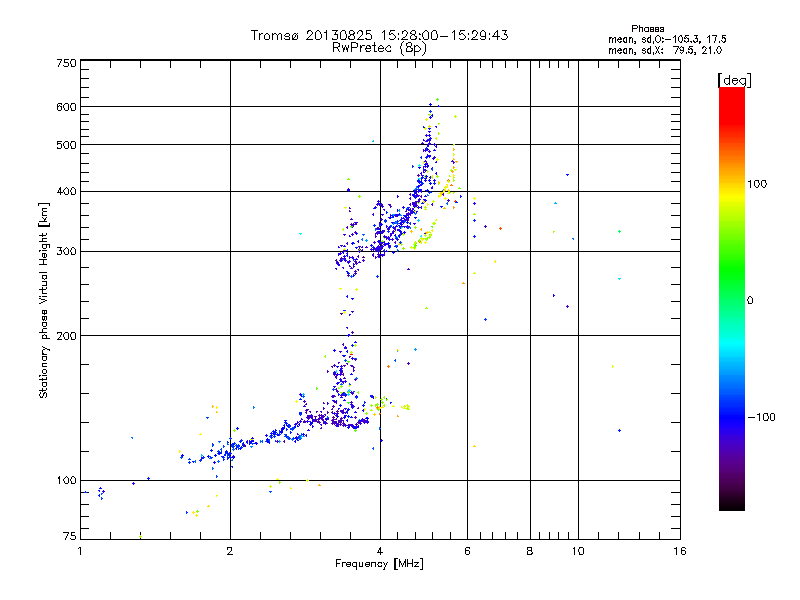Click the colorbar '-100' tick label
The width and height of the screenshot is (800, 600).
(761, 417)
